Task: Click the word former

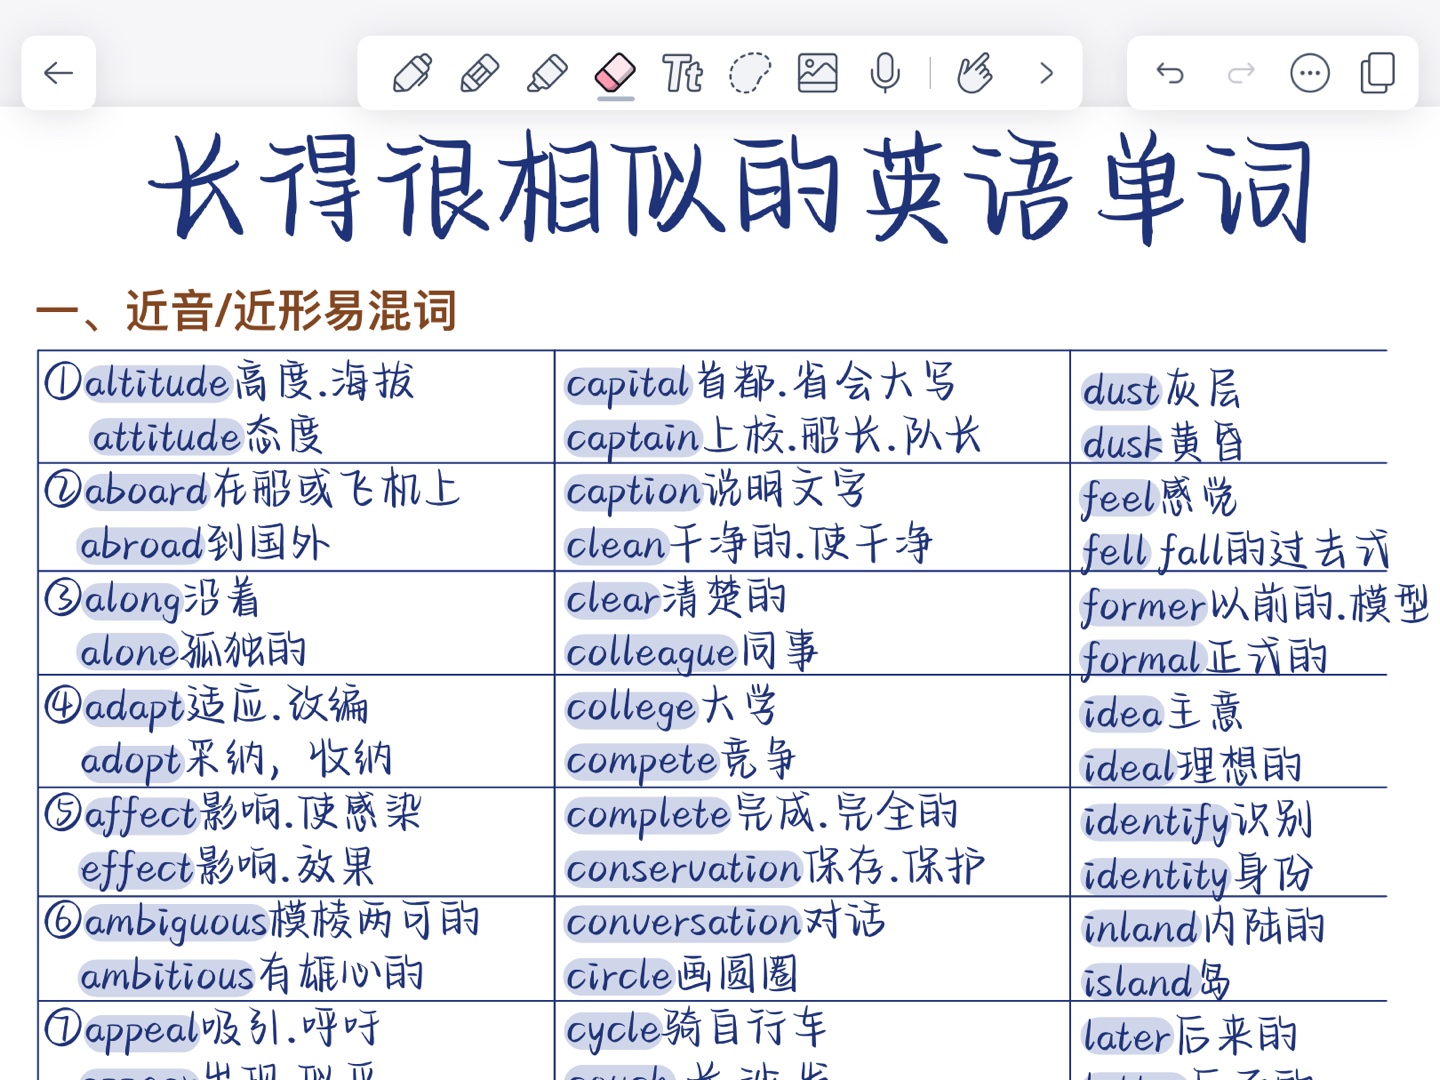Action: click(1144, 607)
